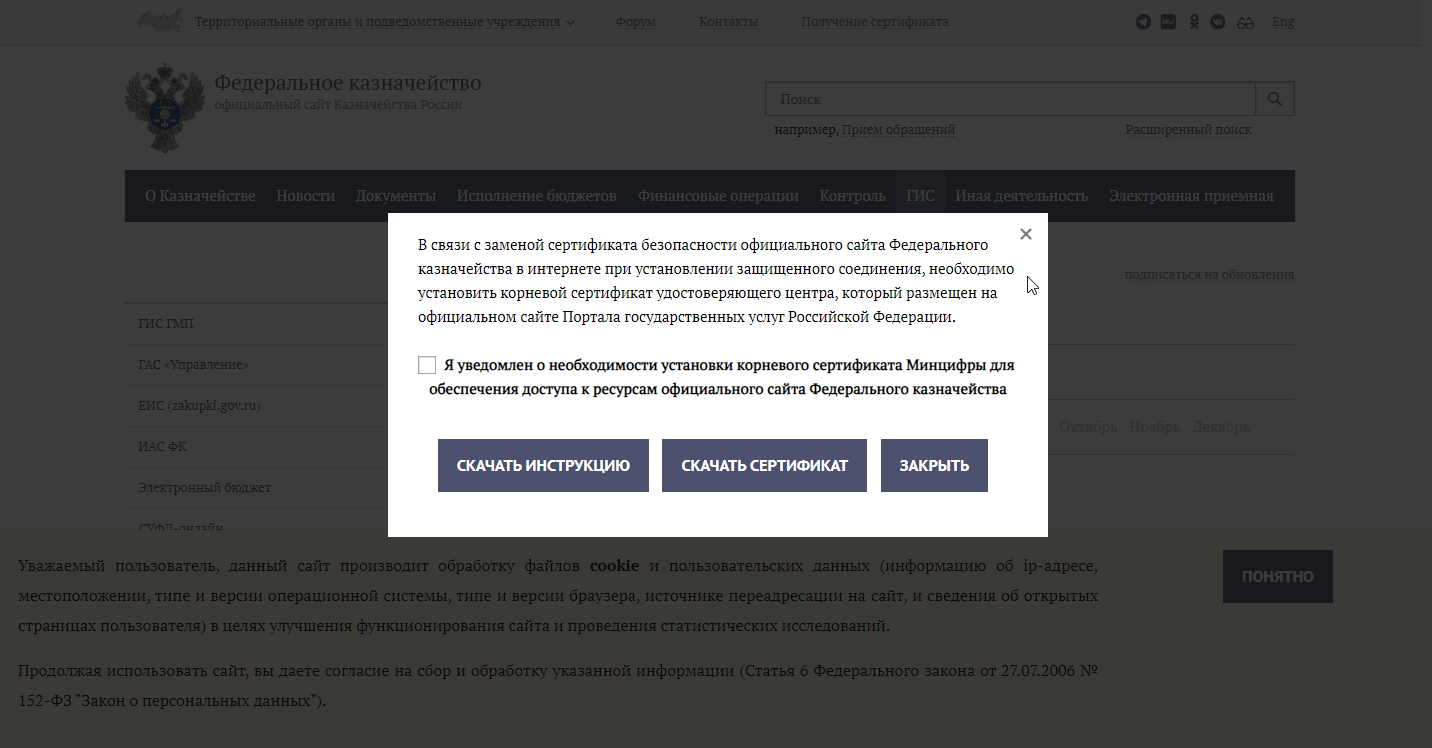Image resolution: width=1432 pixels, height=748 pixels.
Task: Open the Telegram channel icon
Action: pyautogui.click(x=1143, y=22)
